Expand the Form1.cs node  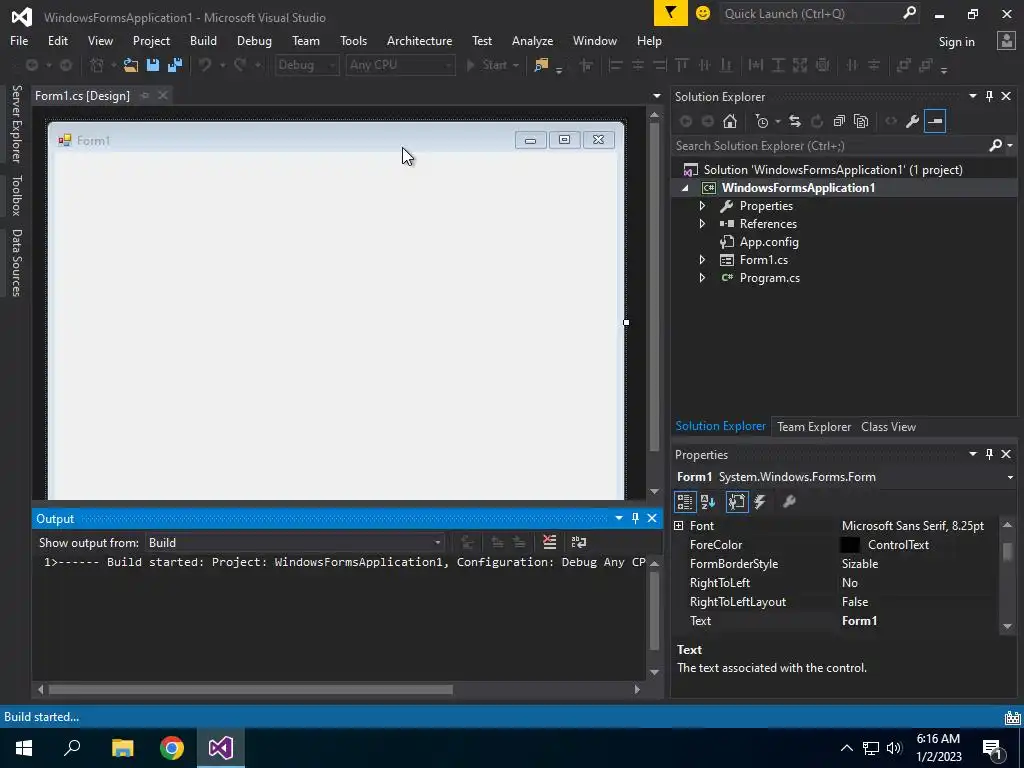pyautogui.click(x=702, y=260)
